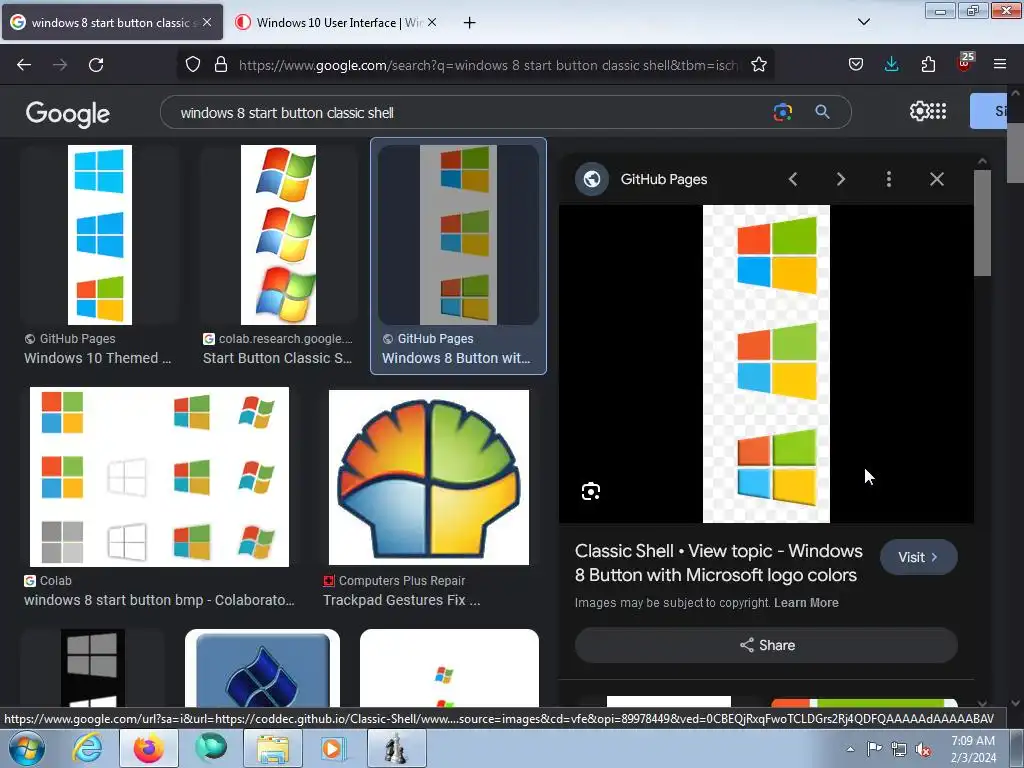Viewport: 1024px width, 768px height.
Task: Show next image in preview panel
Action: coord(840,179)
